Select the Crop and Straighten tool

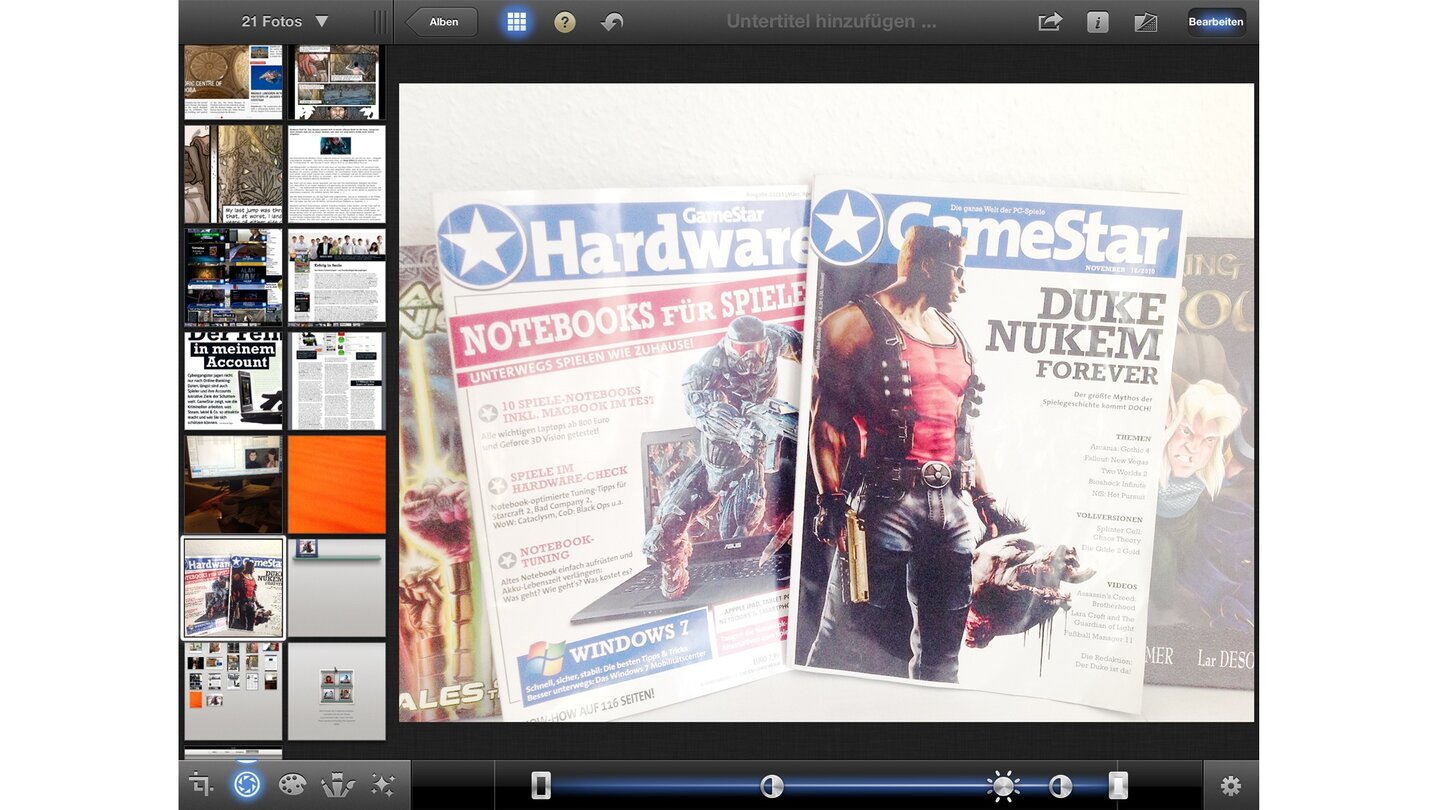[202, 785]
